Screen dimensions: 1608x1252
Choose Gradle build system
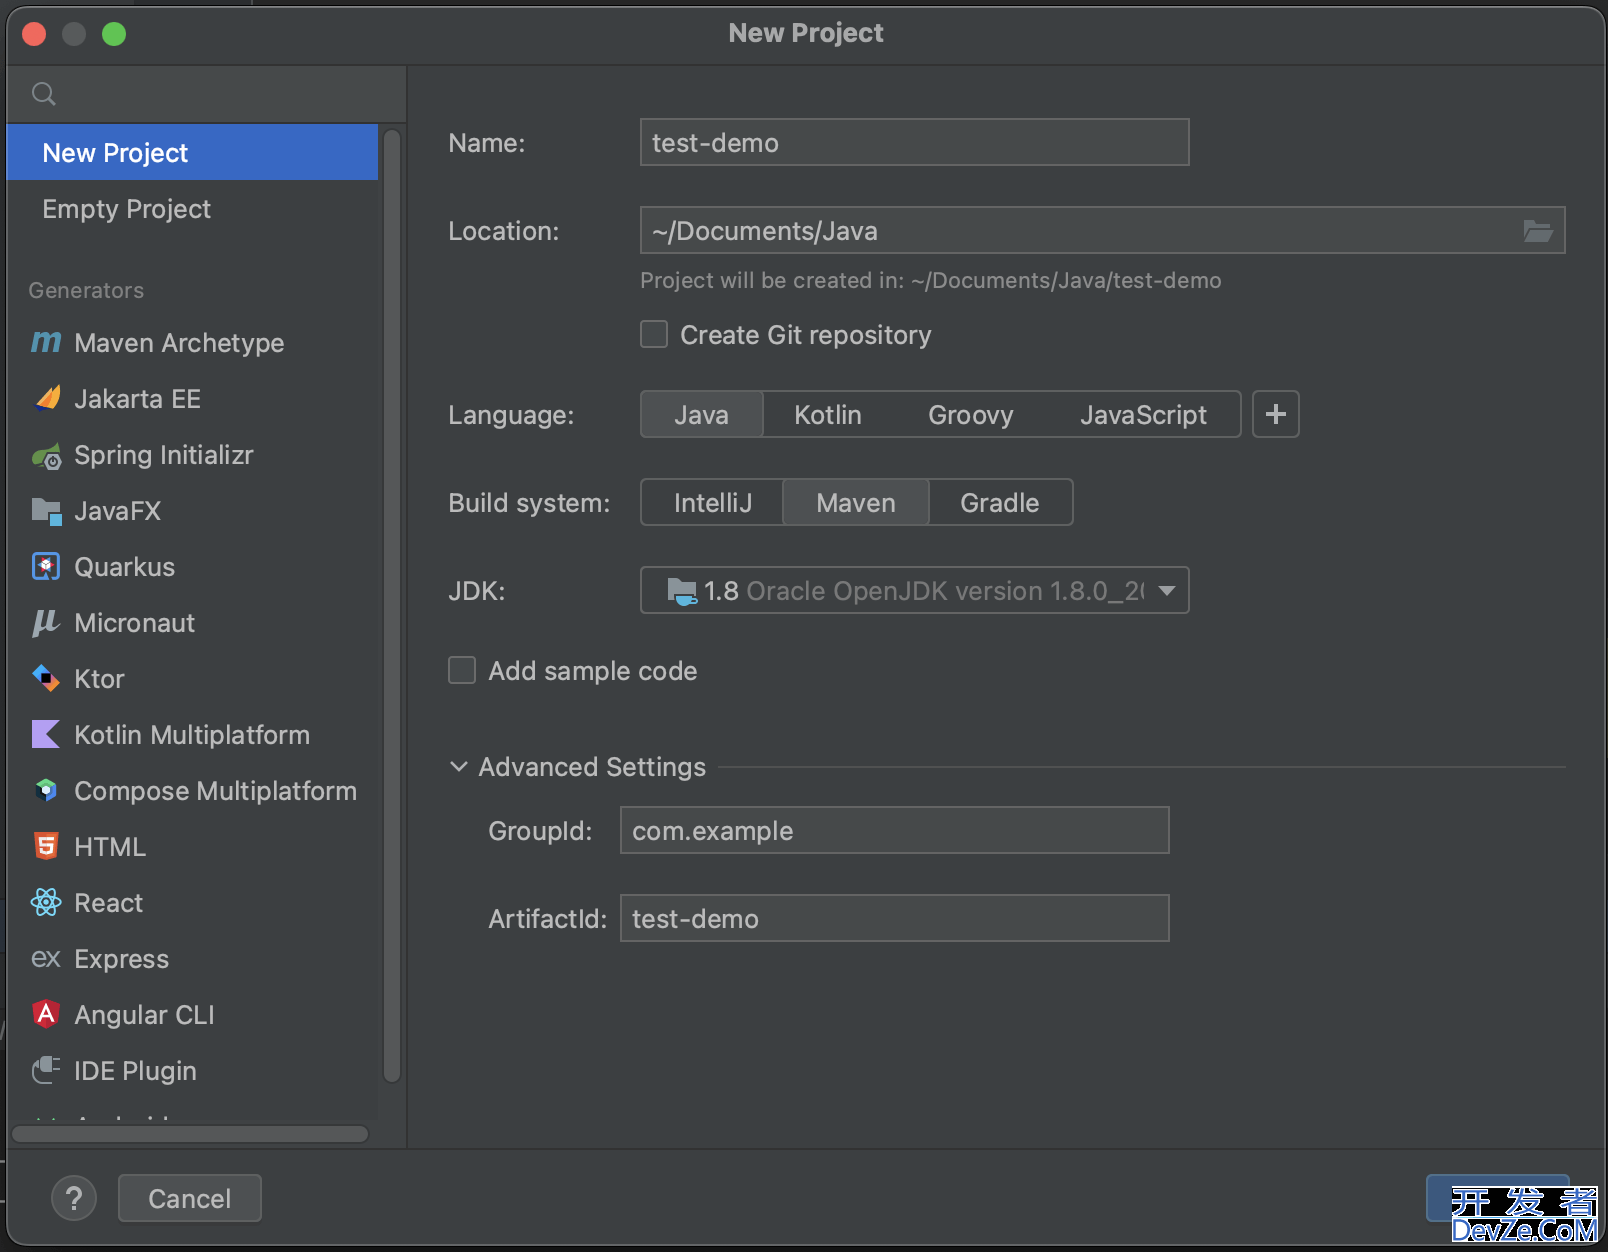coord(1000,502)
